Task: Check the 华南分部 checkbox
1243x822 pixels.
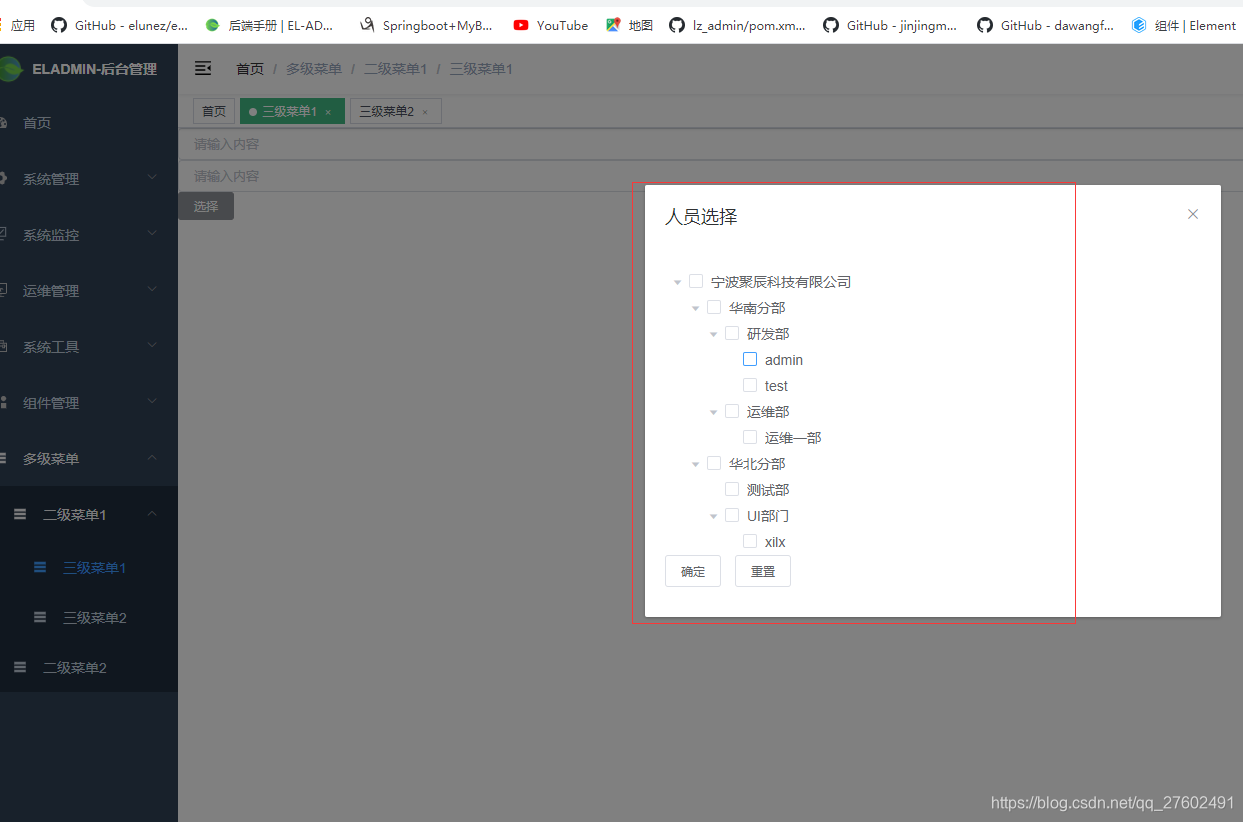Action: tap(714, 307)
